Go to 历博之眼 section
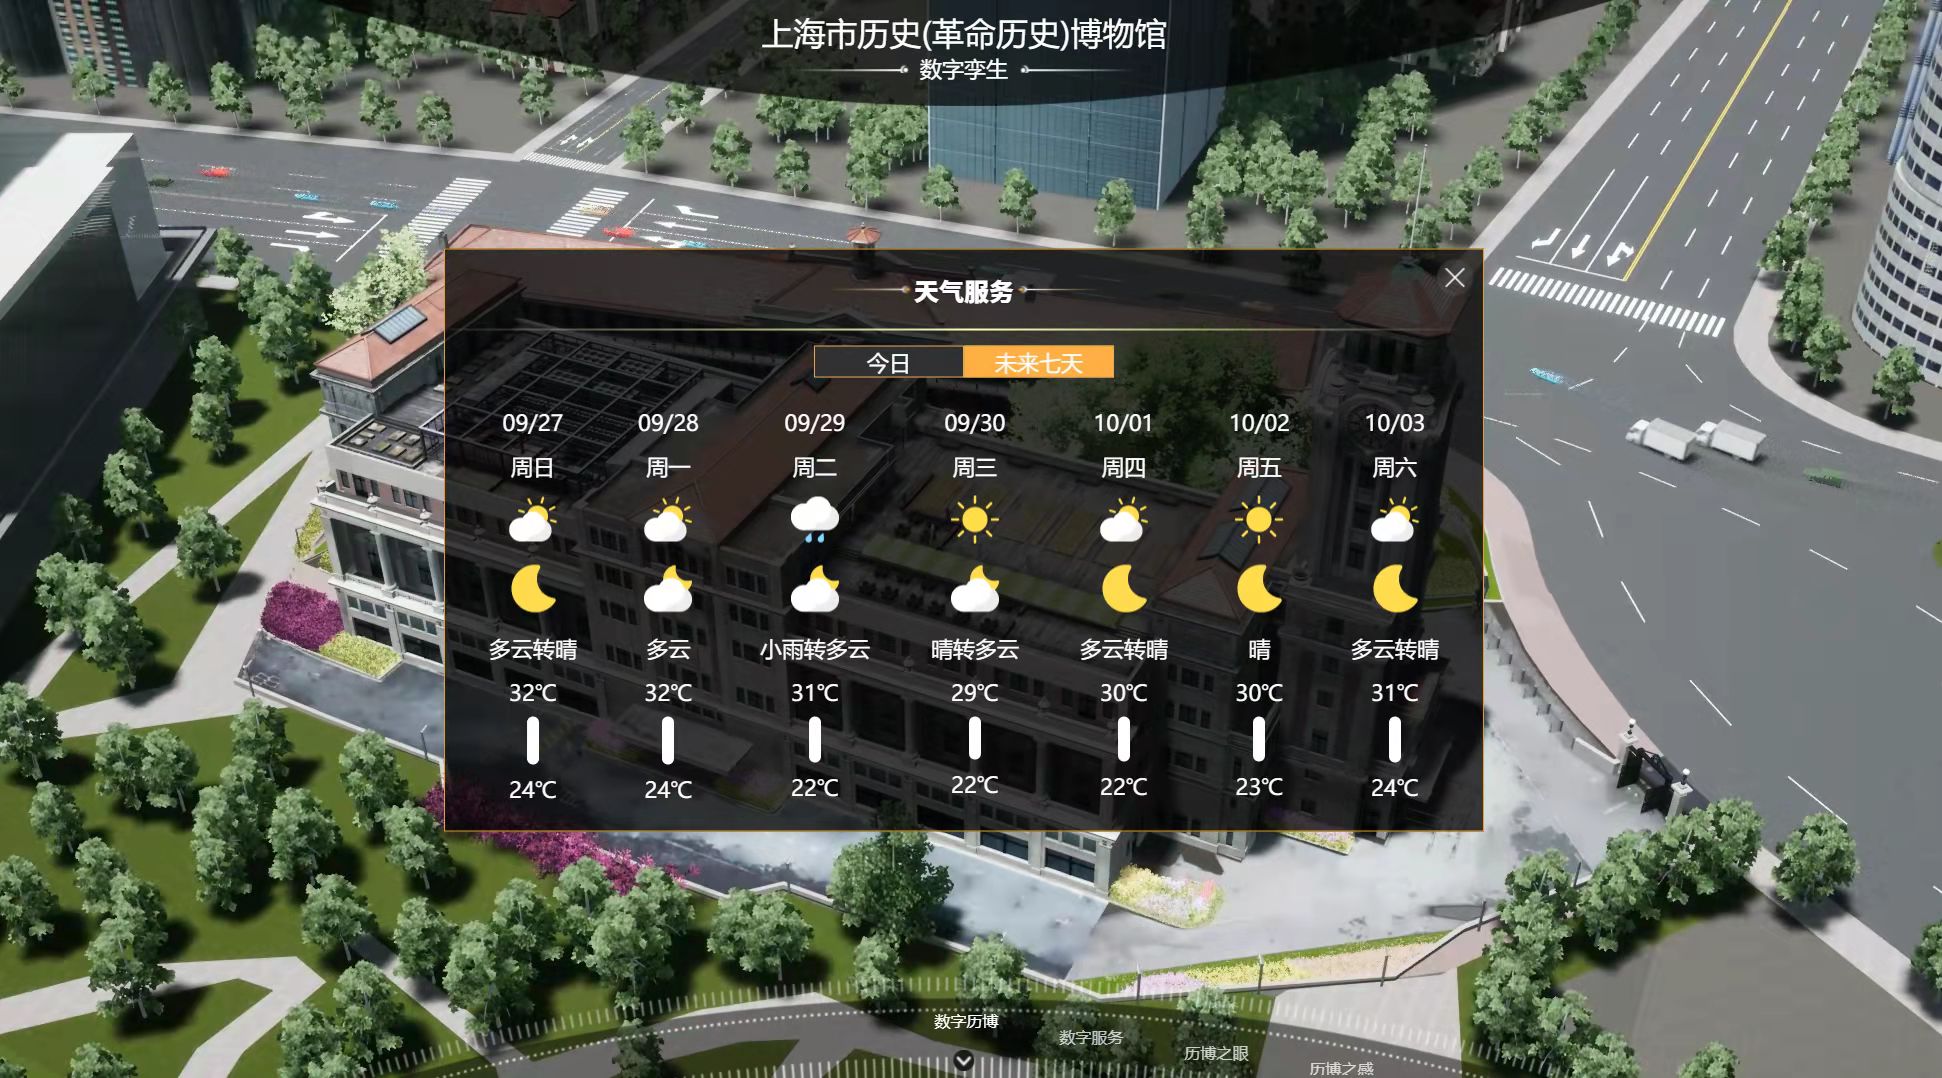This screenshot has height=1078, width=1942. [x=1215, y=1053]
